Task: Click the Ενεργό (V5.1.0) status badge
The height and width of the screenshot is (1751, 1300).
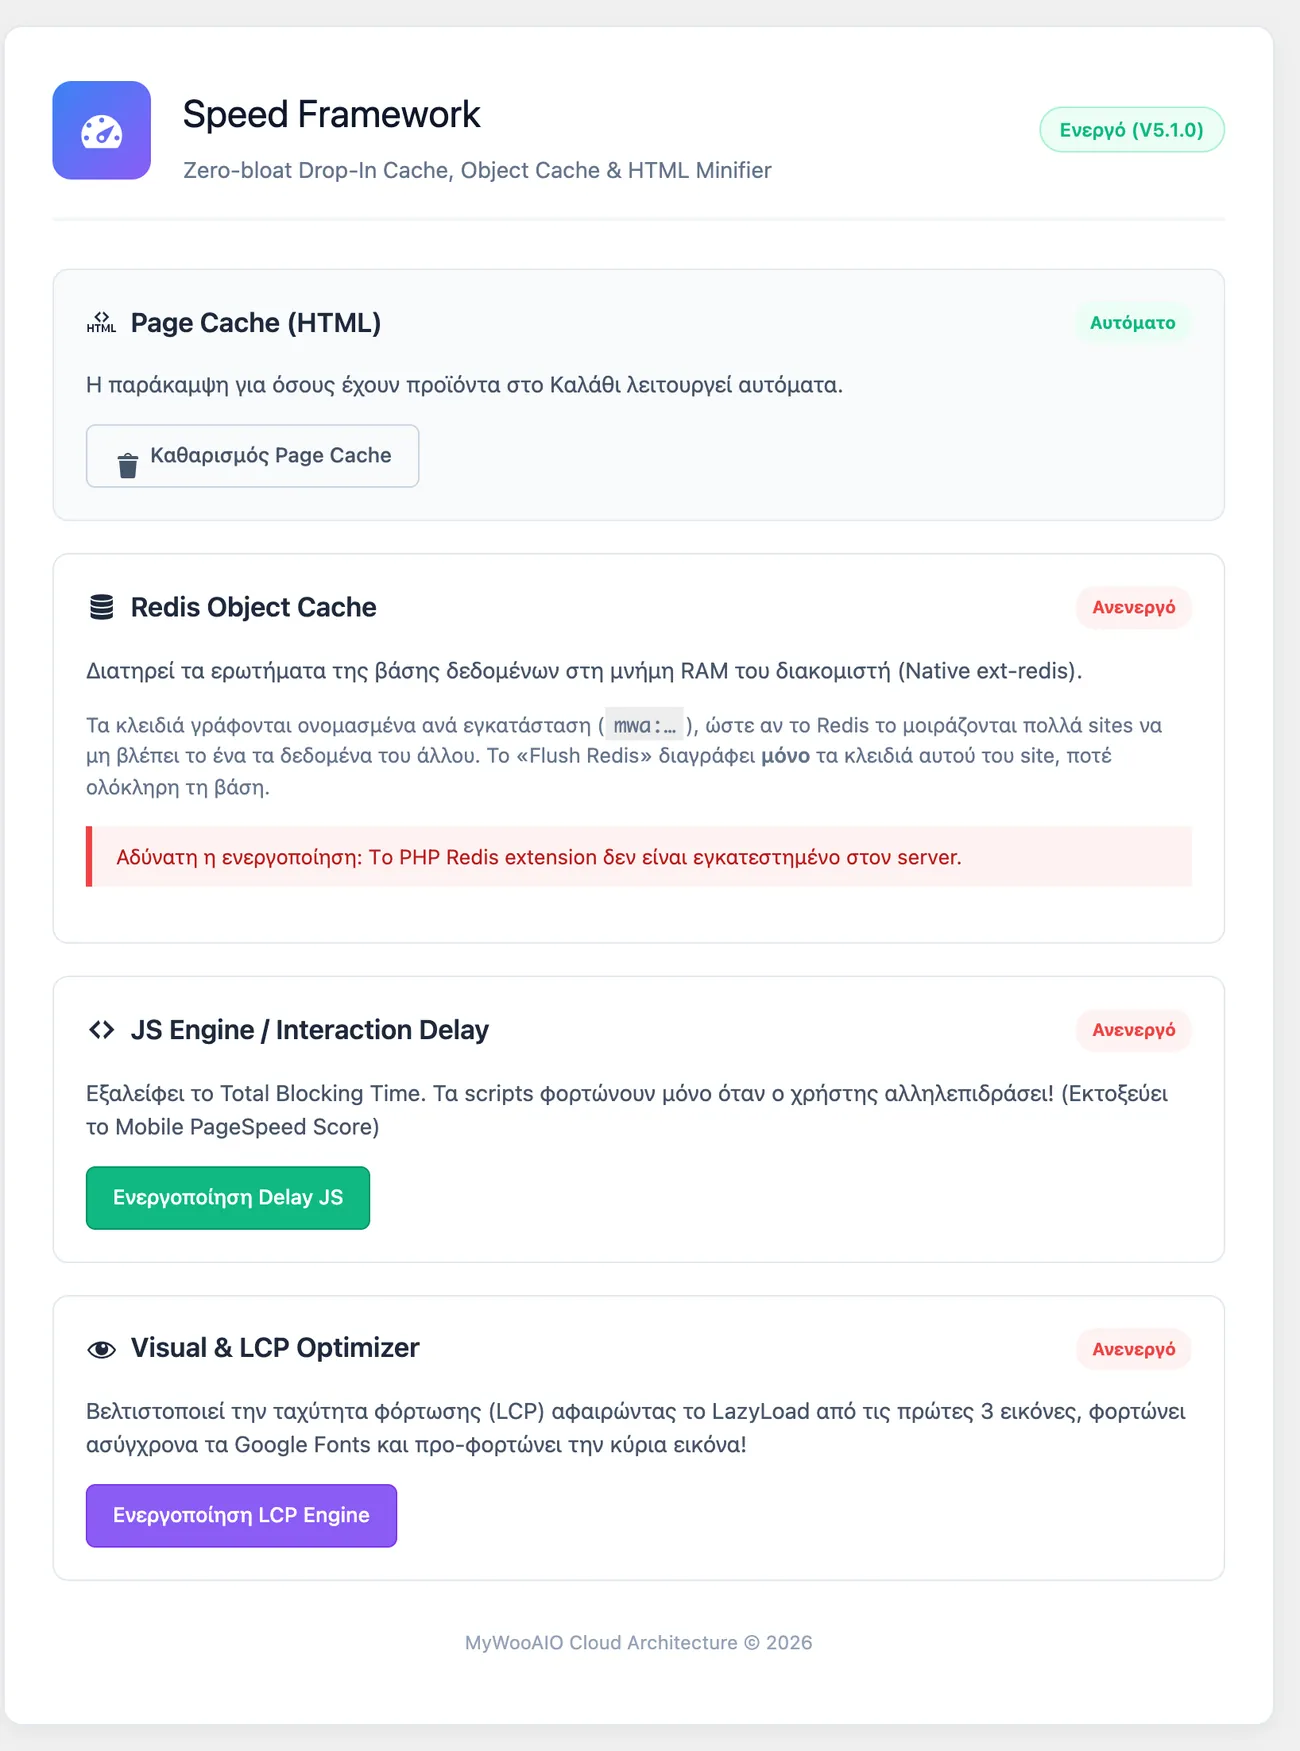Action: click(x=1132, y=130)
